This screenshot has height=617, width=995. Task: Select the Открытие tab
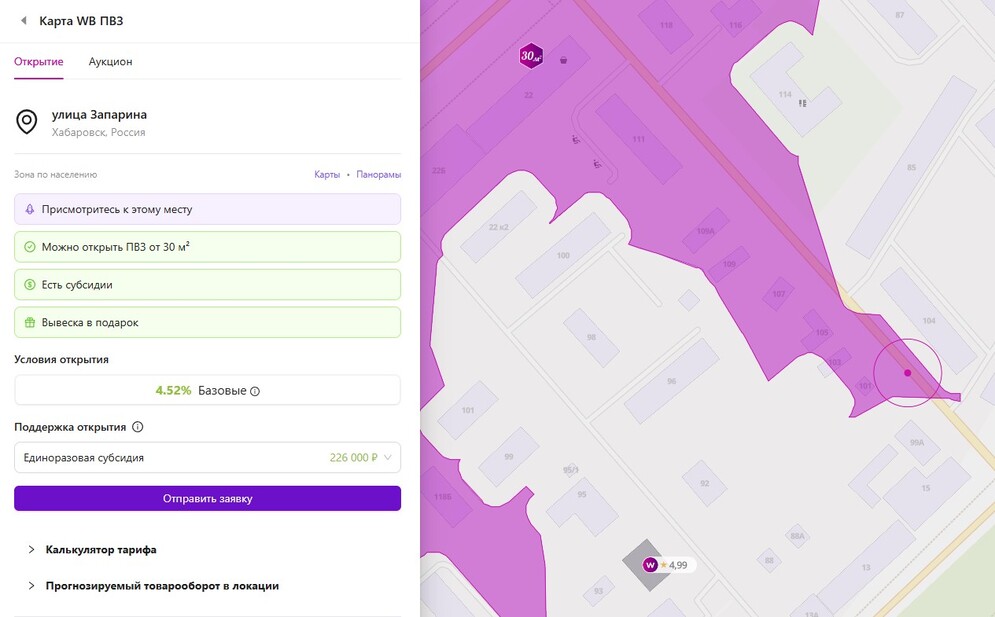point(39,62)
